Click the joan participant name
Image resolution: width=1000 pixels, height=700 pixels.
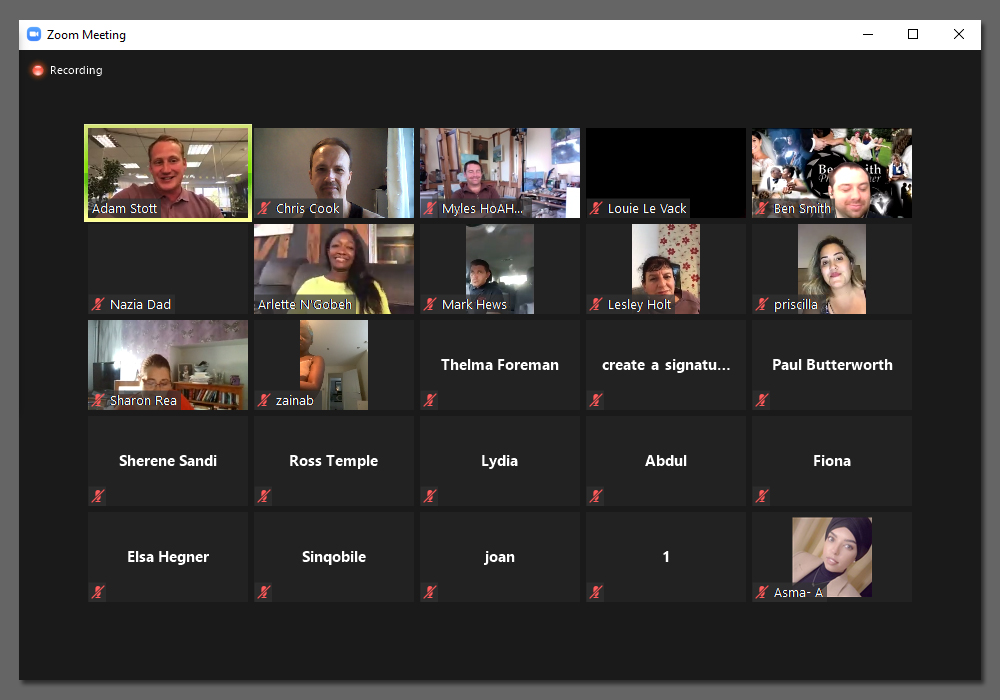(499, 557)
